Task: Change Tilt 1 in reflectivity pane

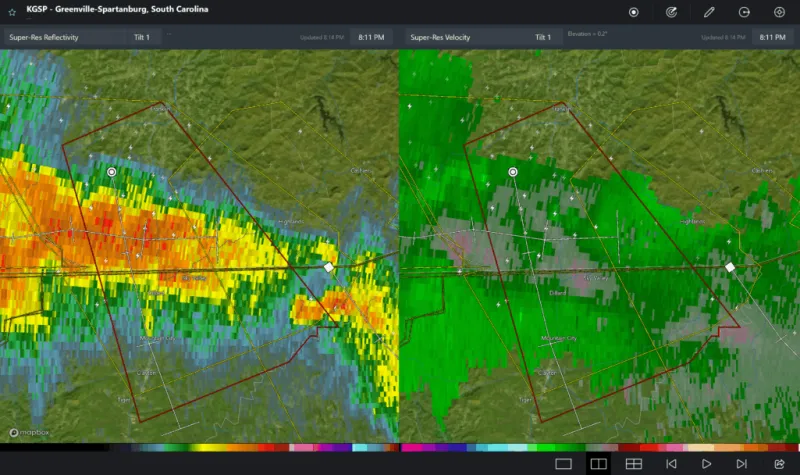Action: [144, 37]
